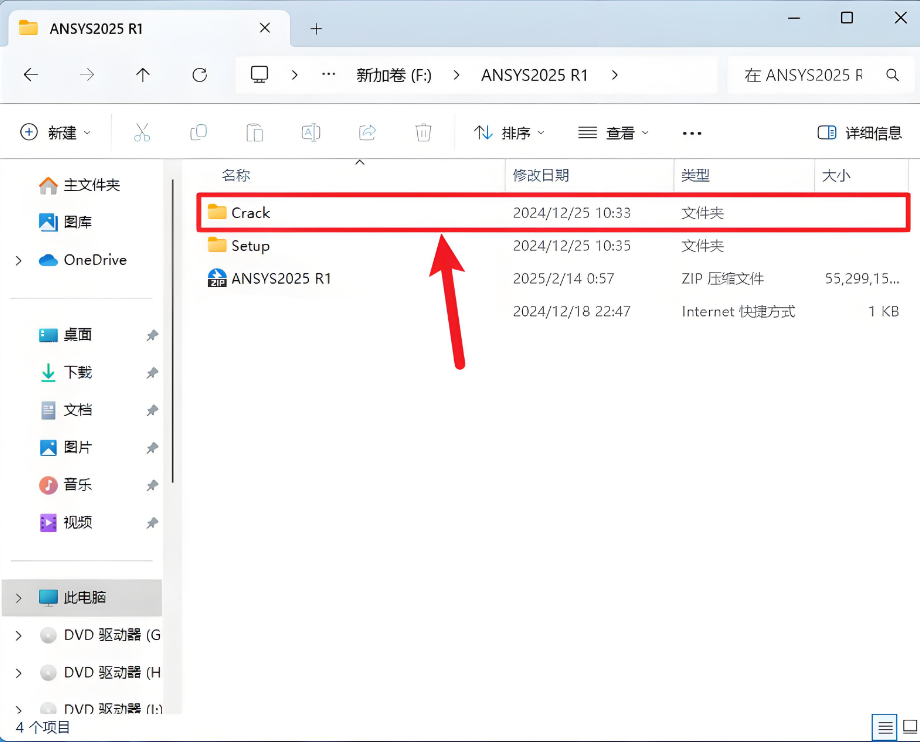
Task: Open 文档 documents in quick access
Action: 65,410
